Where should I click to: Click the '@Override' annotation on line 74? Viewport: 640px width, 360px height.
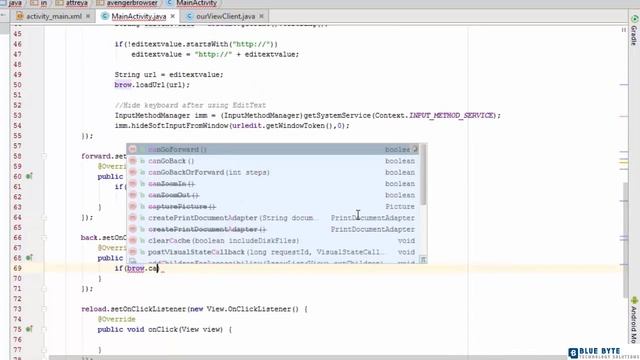pyautogui.click(x=116, y=319)
